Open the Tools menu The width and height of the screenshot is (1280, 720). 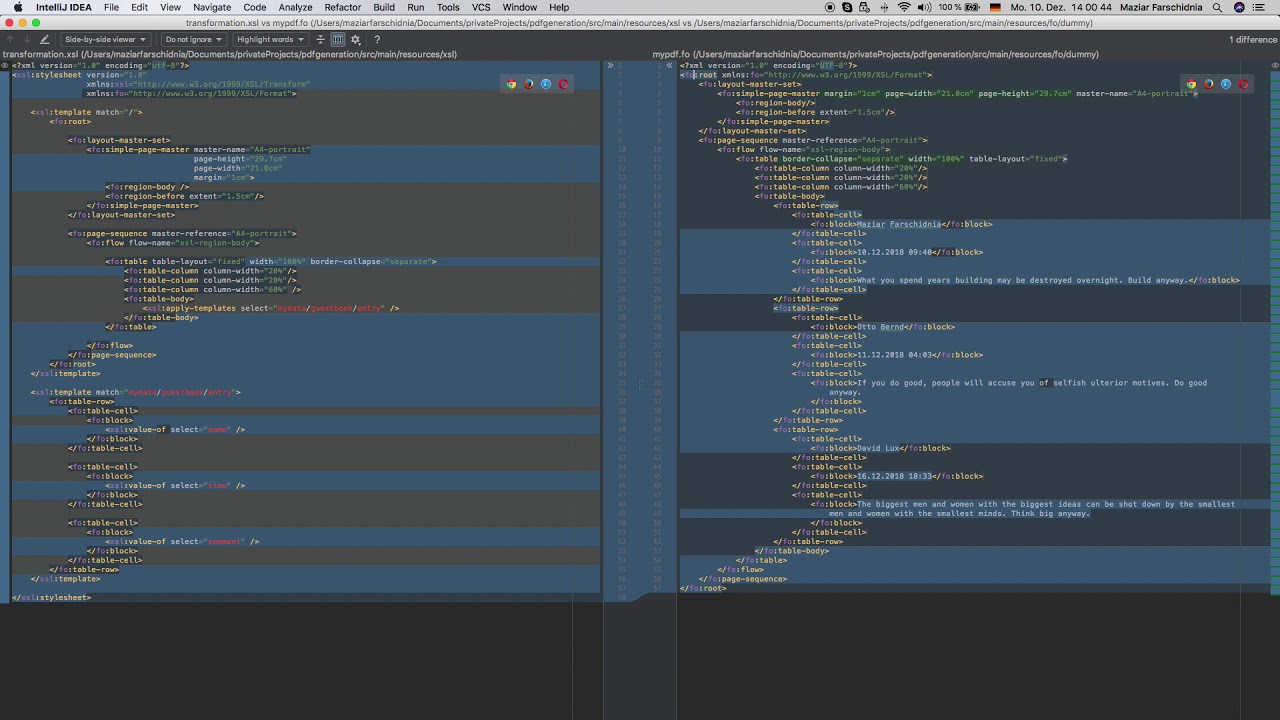click(448, 7)
